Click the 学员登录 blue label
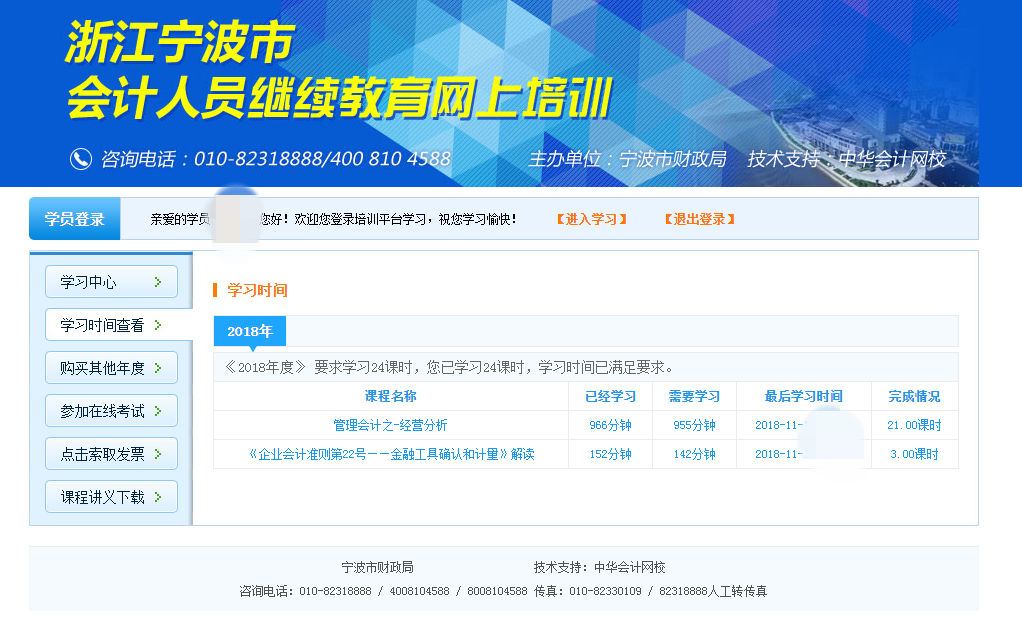 click(x=75, y=219)
